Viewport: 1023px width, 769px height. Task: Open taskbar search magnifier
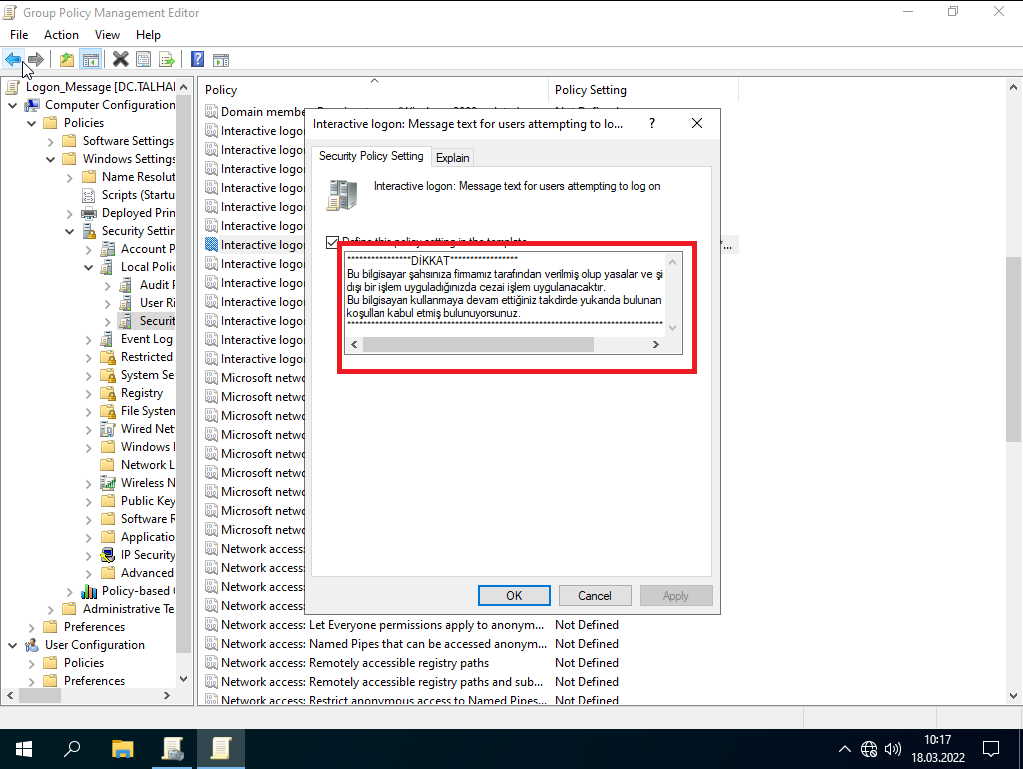pos(72,749)
